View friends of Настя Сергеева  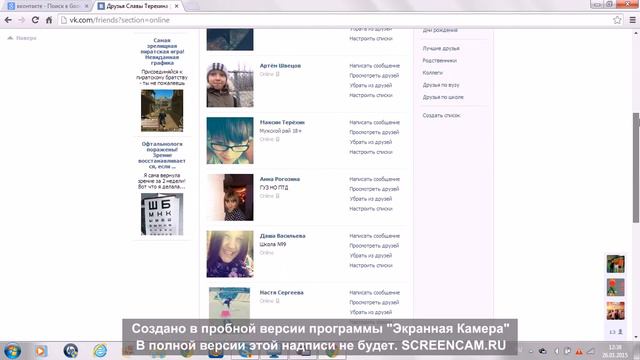click(x=374, y=302)
